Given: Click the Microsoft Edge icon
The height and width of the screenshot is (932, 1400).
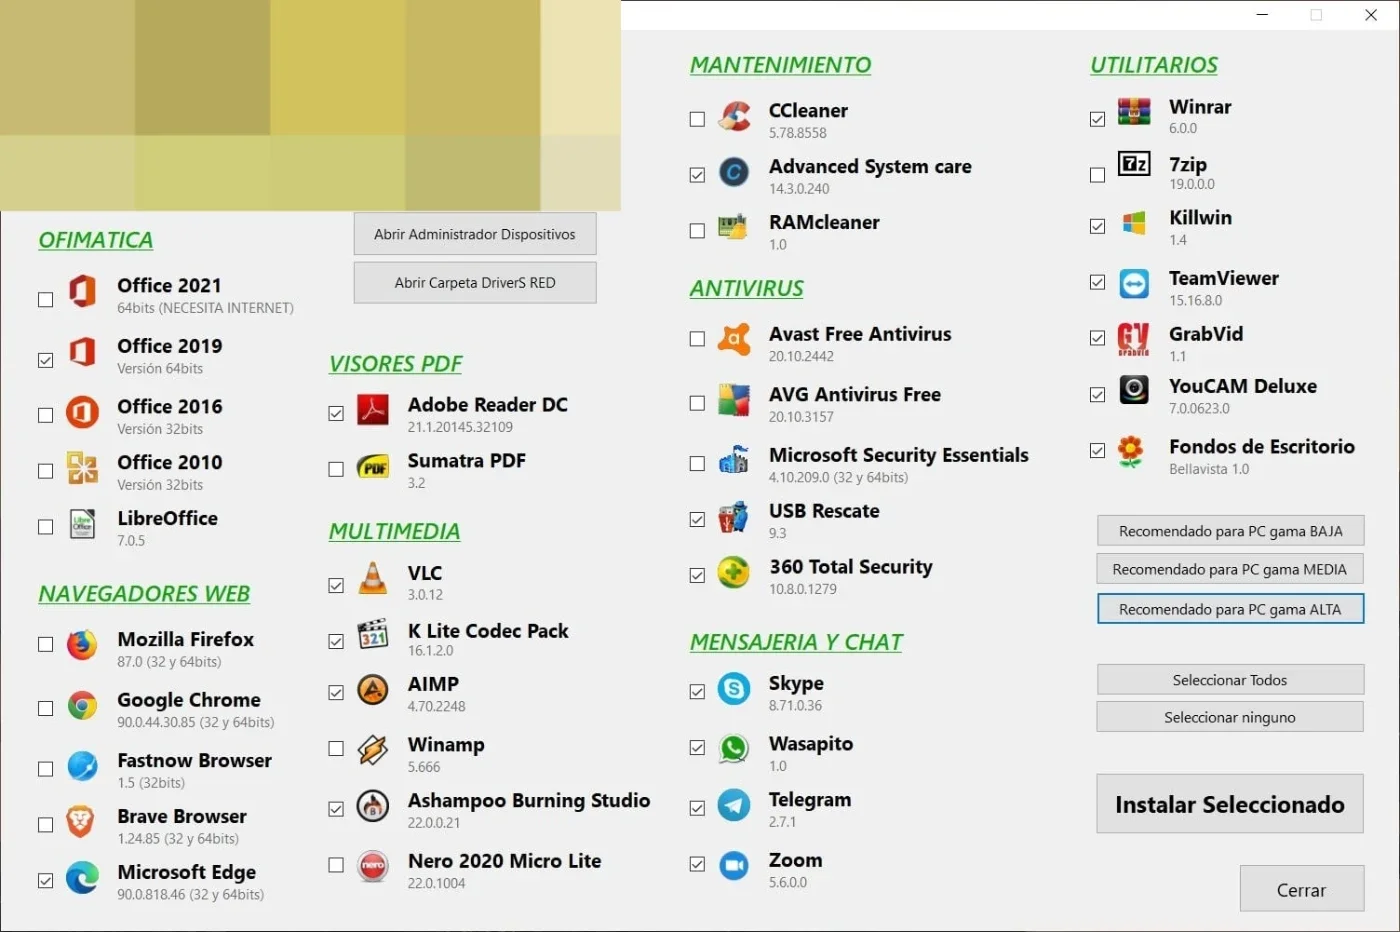Looking at the screenshot, I should coord(82,878).
